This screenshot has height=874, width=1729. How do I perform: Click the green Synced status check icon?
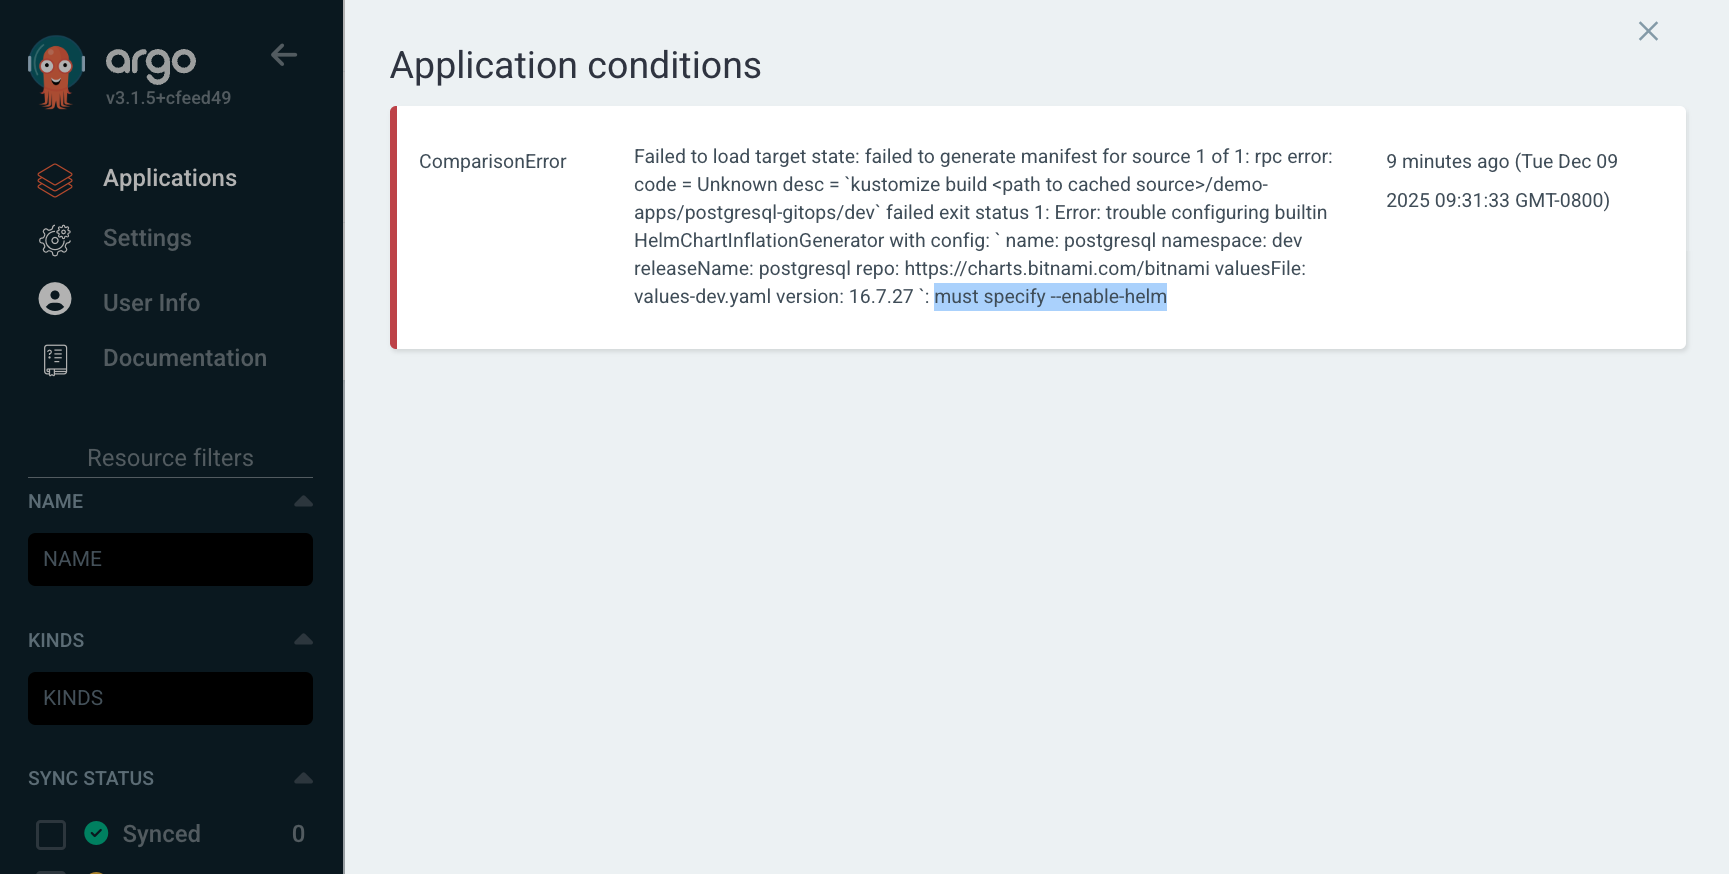[97, 833]
